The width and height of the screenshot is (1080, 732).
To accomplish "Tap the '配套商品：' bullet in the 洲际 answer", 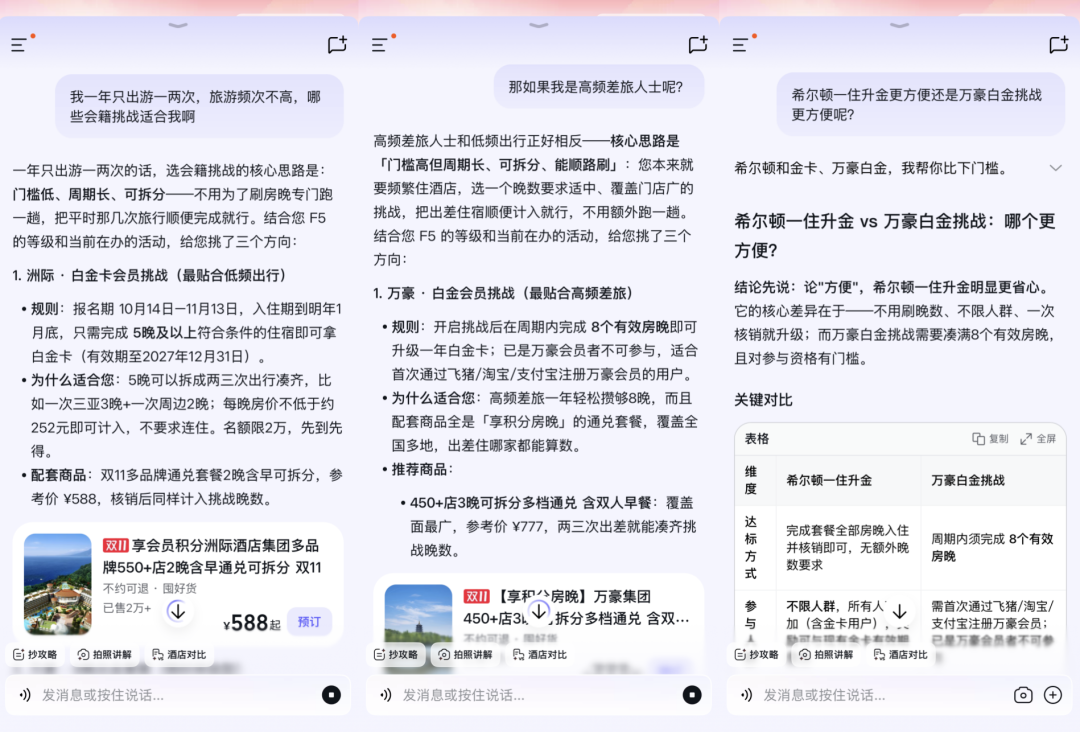I will tap(62, 475).
